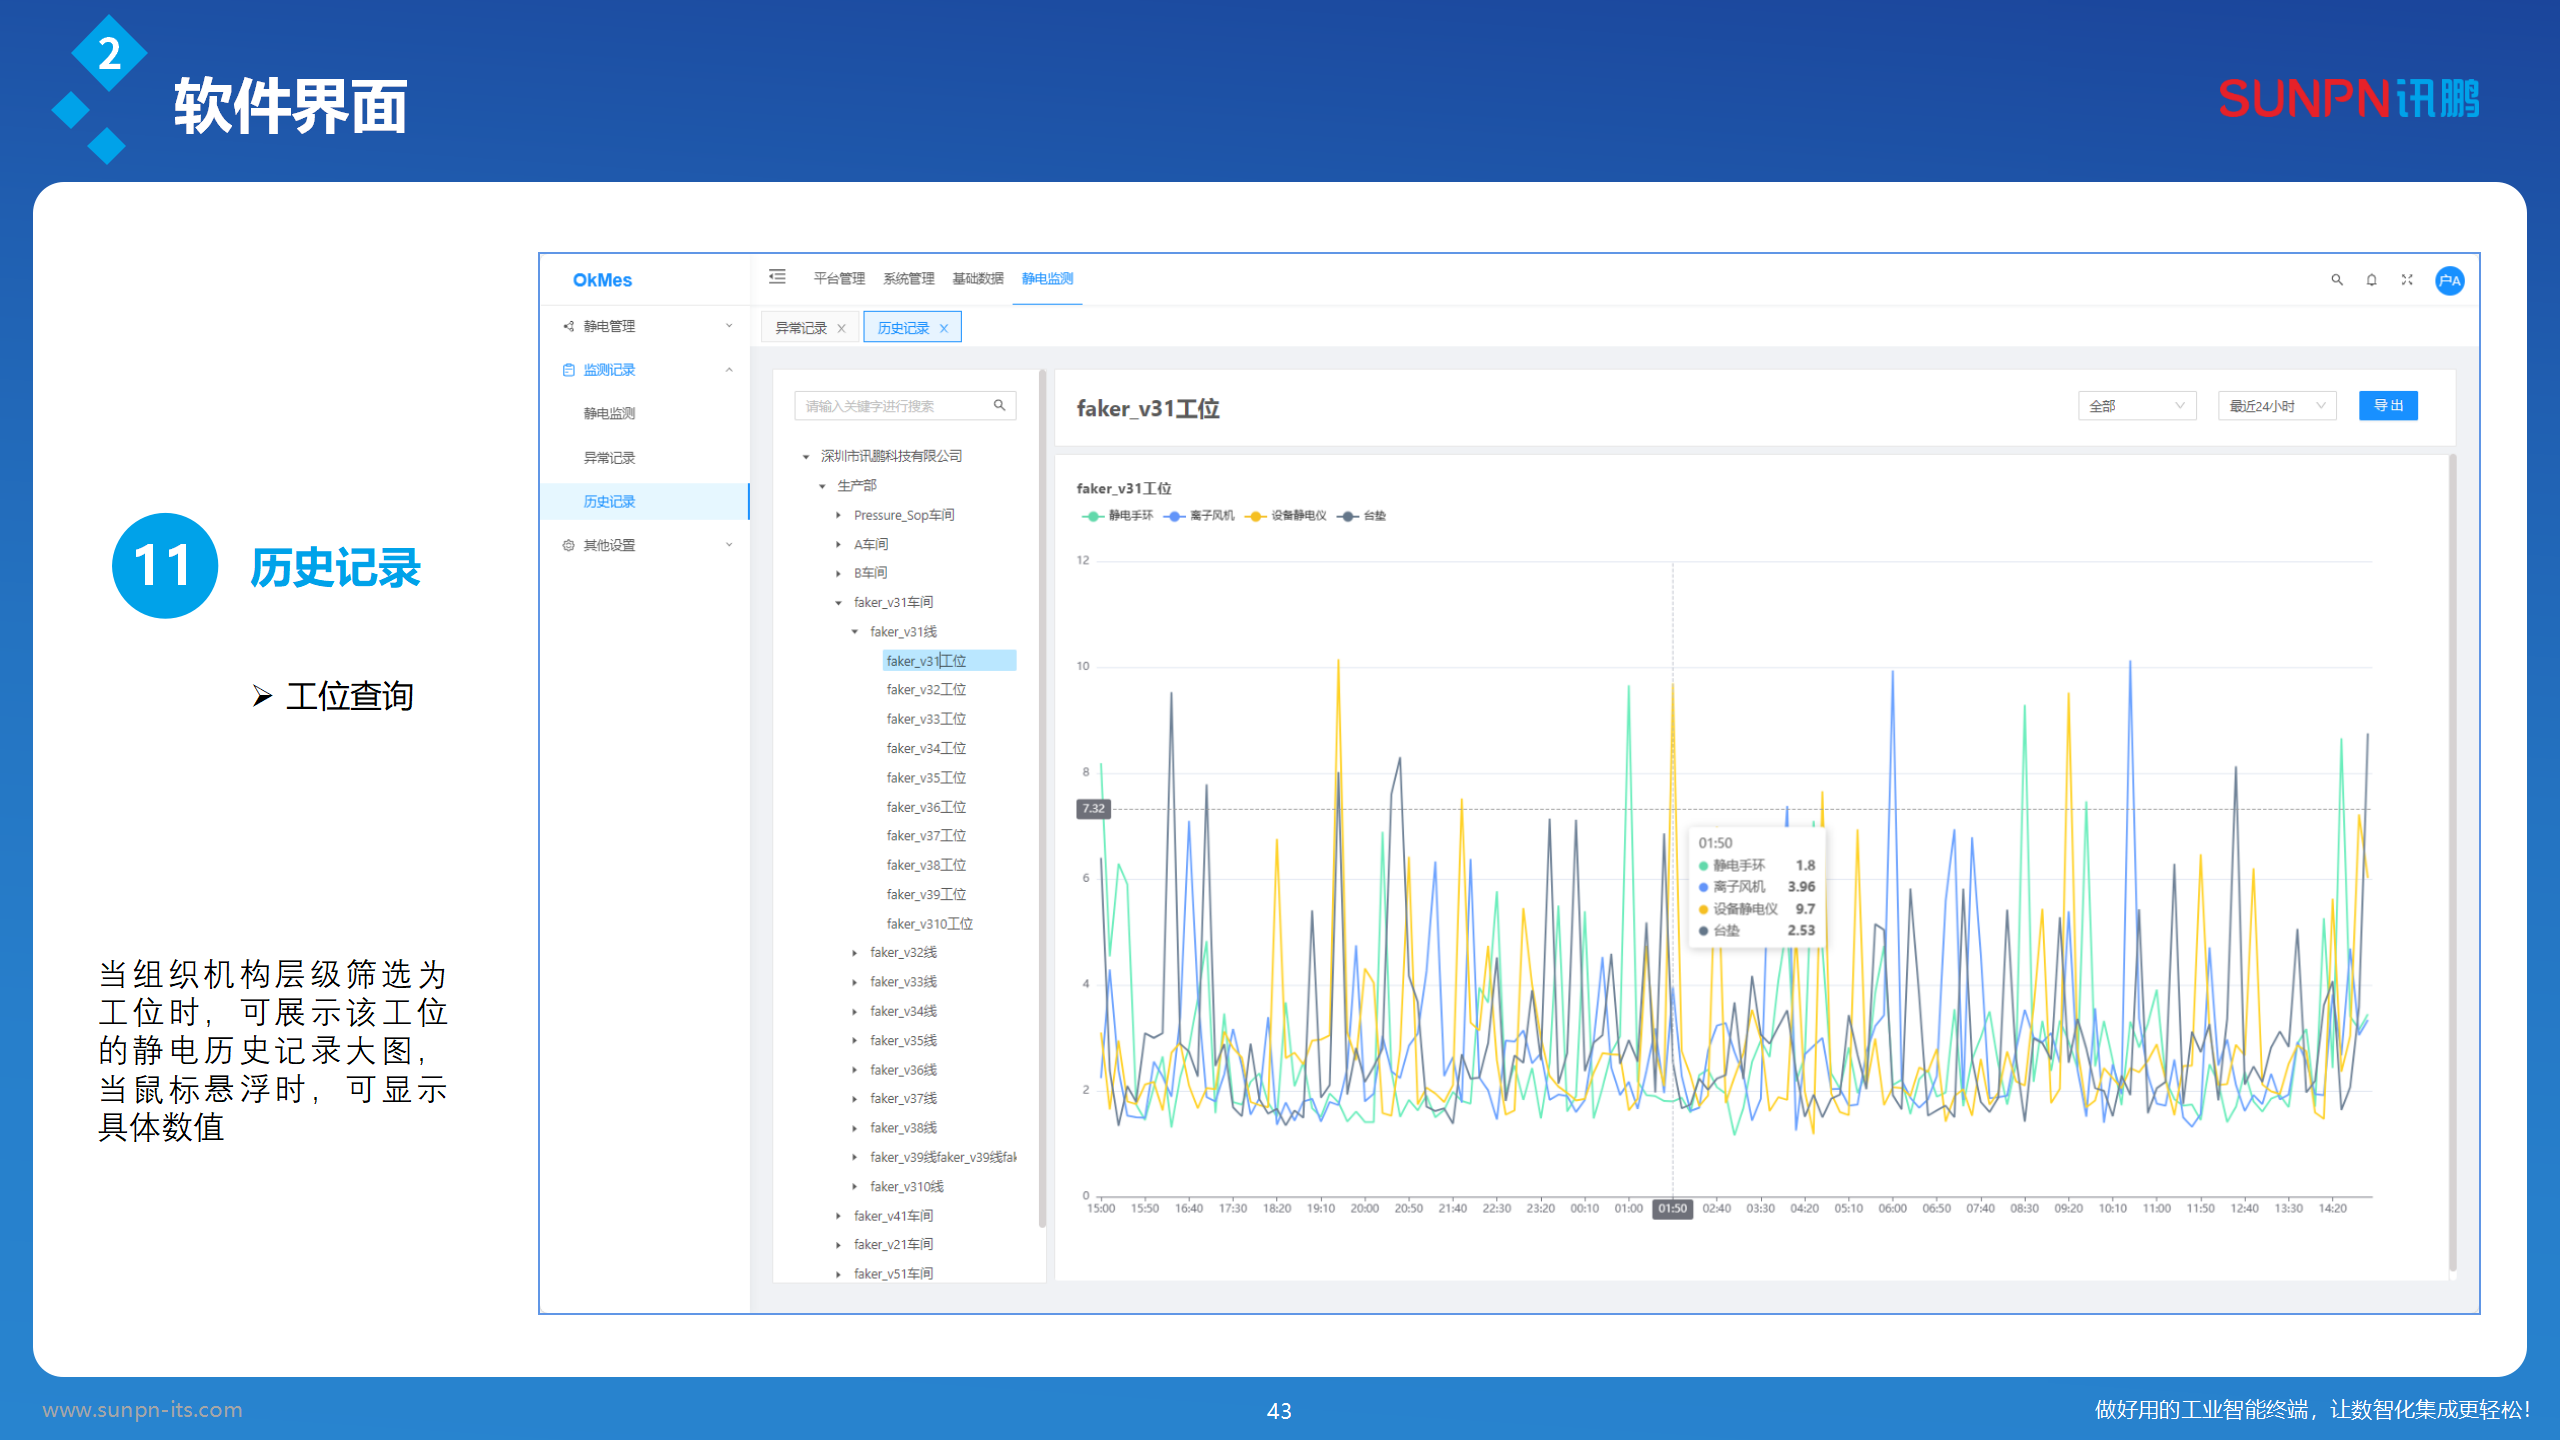This screenshot has width=2560, height=1440.
Task: Close the 历史记录 tab with its X
Action: click(943, 328)
